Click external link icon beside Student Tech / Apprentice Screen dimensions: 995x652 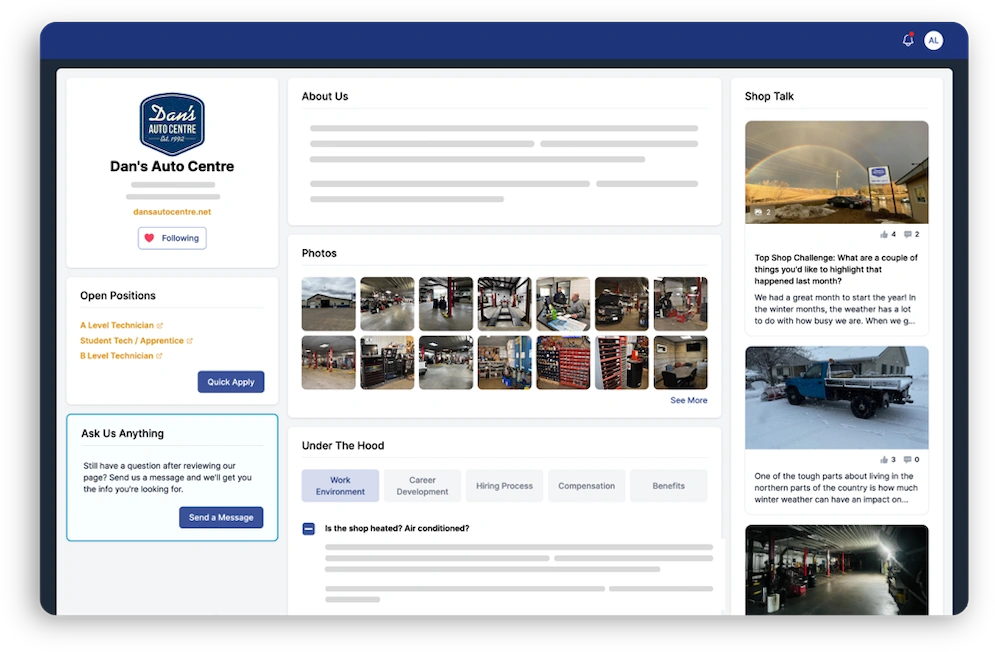190,341
